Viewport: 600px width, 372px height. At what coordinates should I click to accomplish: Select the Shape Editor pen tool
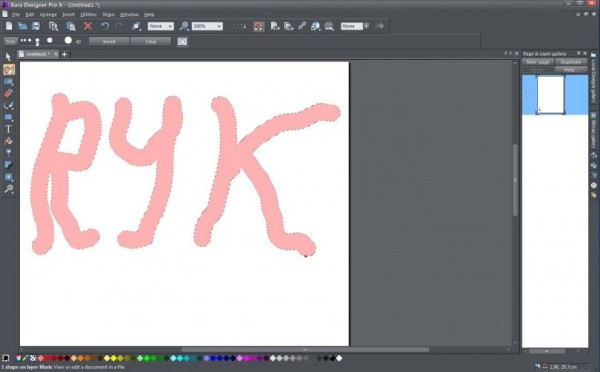8,105
